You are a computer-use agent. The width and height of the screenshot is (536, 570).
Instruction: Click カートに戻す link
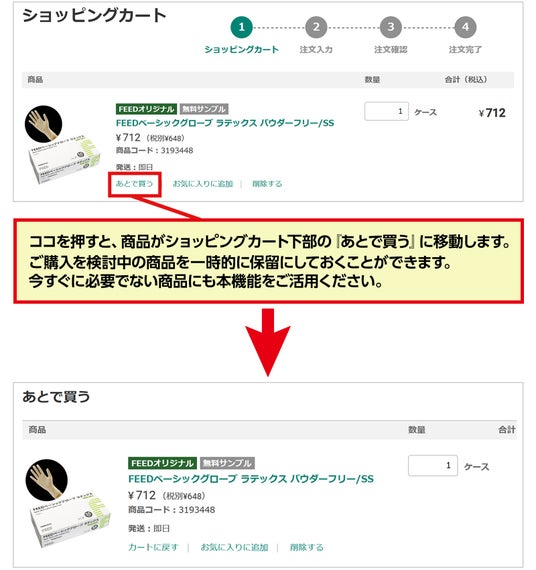pos(153,547)
